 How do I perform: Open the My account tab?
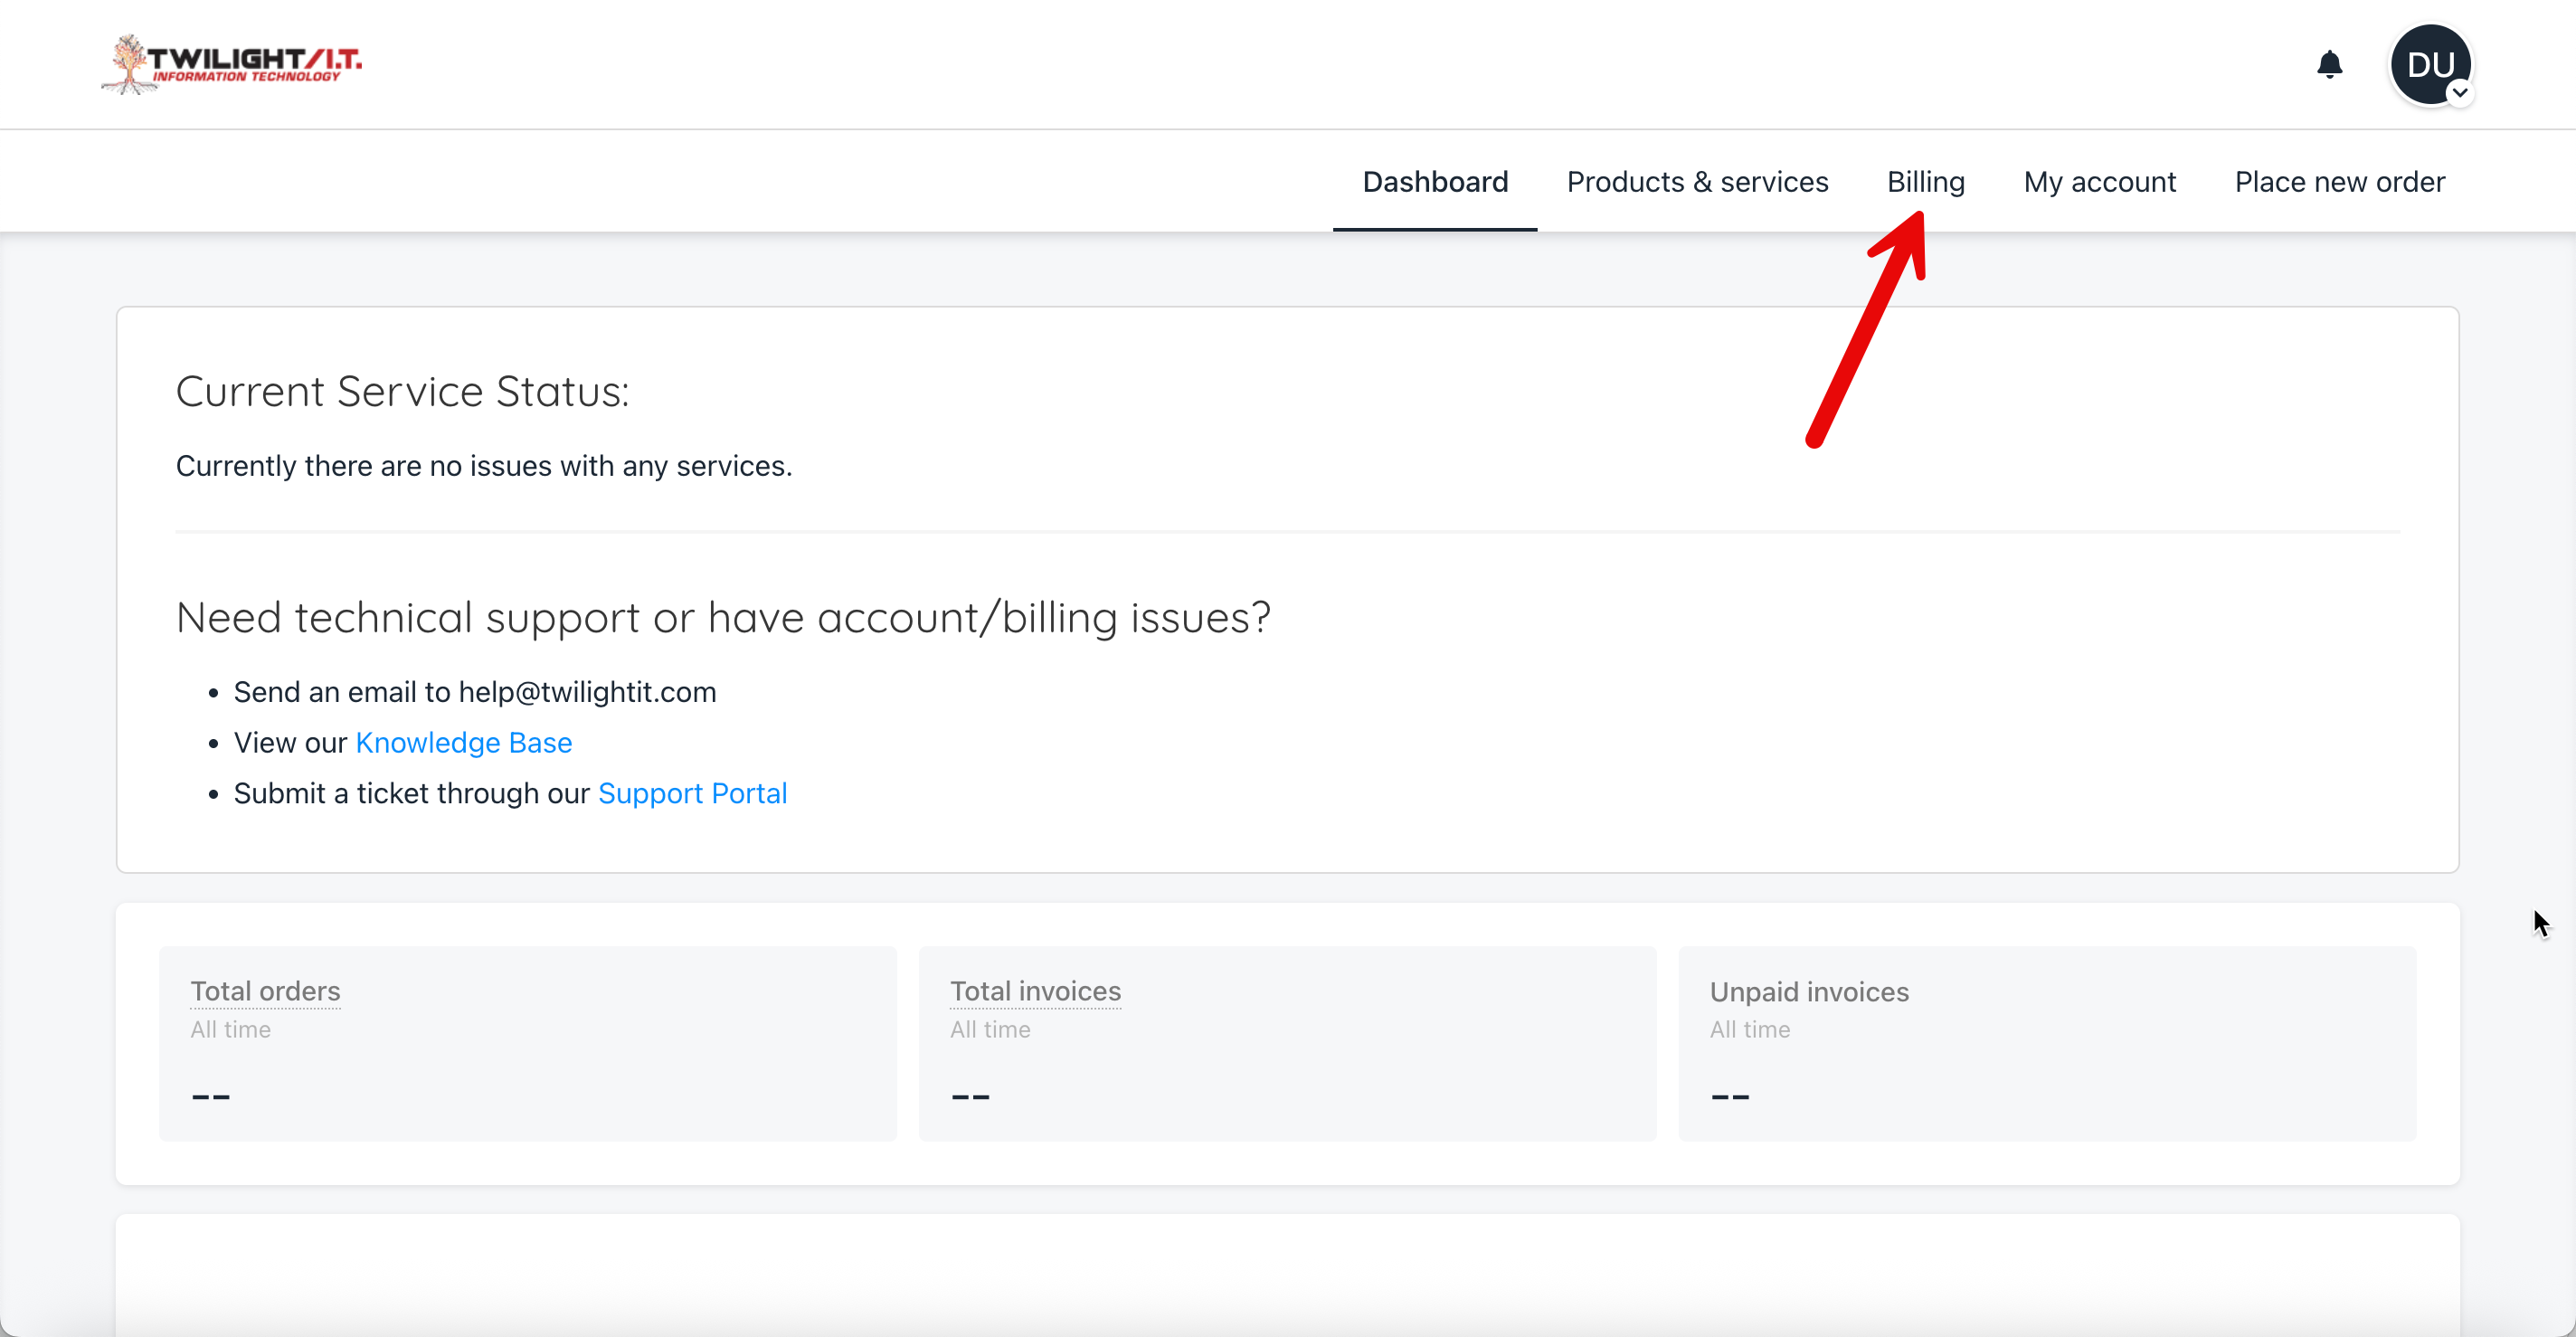[2099, 182]
